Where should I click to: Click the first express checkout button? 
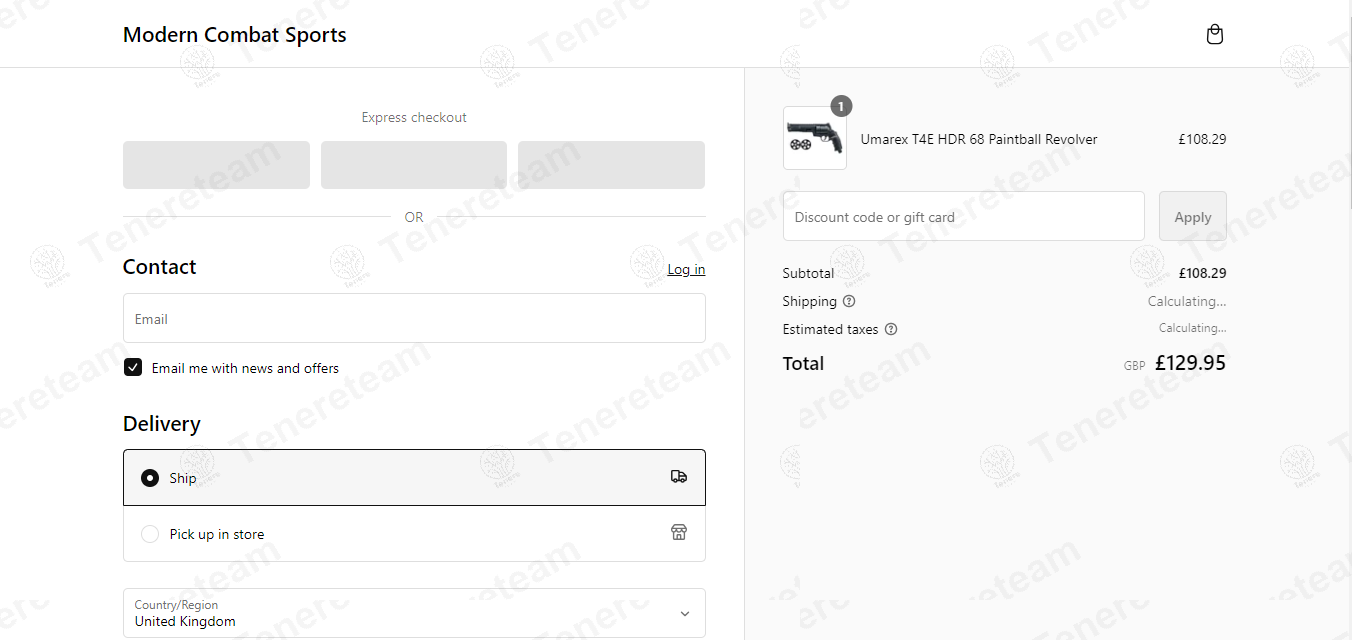(x=216, y=165)
